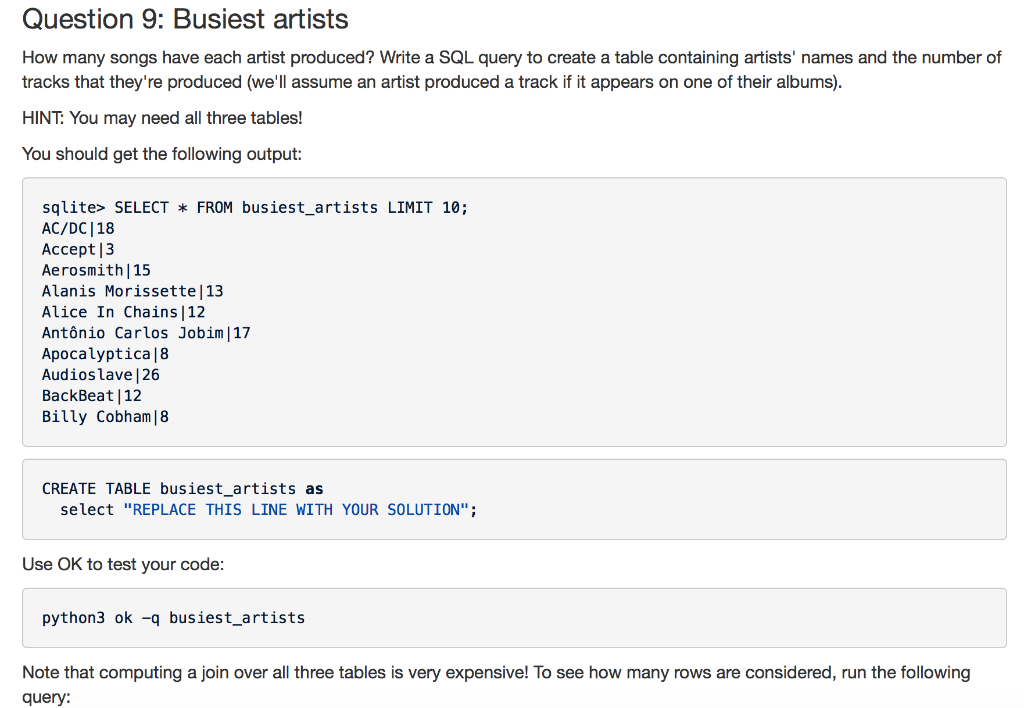Click the "REPLACE THIS LINE WITH YOUR SOLUTION" string
This screenshot has height=708, width=1024.
(x=295, y=510)
